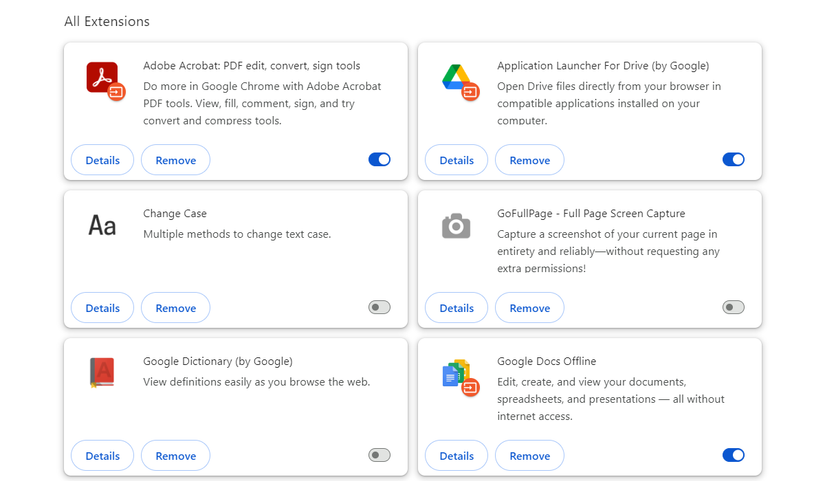825x481 pixels.
Task: View Details of Application Launcher For Drive
Action: [x=456, y=160]
